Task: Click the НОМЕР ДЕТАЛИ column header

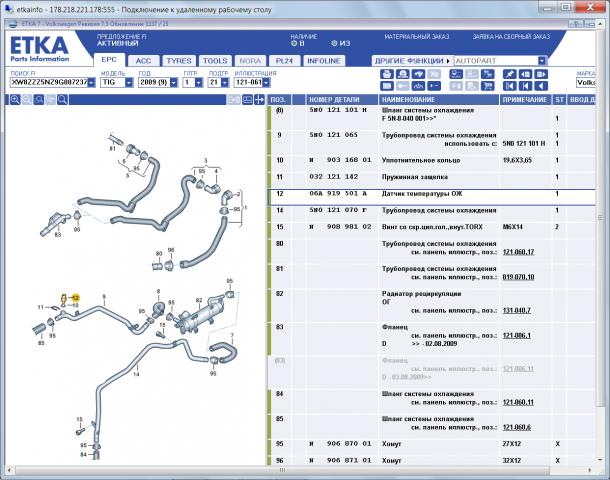Action: pos(342,100)
